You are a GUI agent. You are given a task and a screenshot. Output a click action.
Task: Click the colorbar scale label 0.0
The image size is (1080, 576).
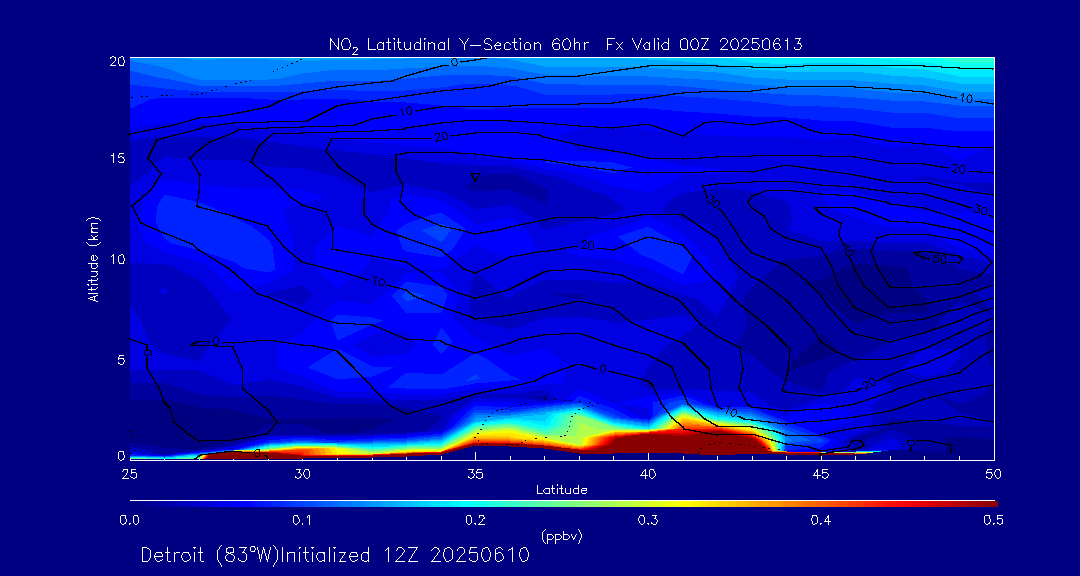coord(130,521)
